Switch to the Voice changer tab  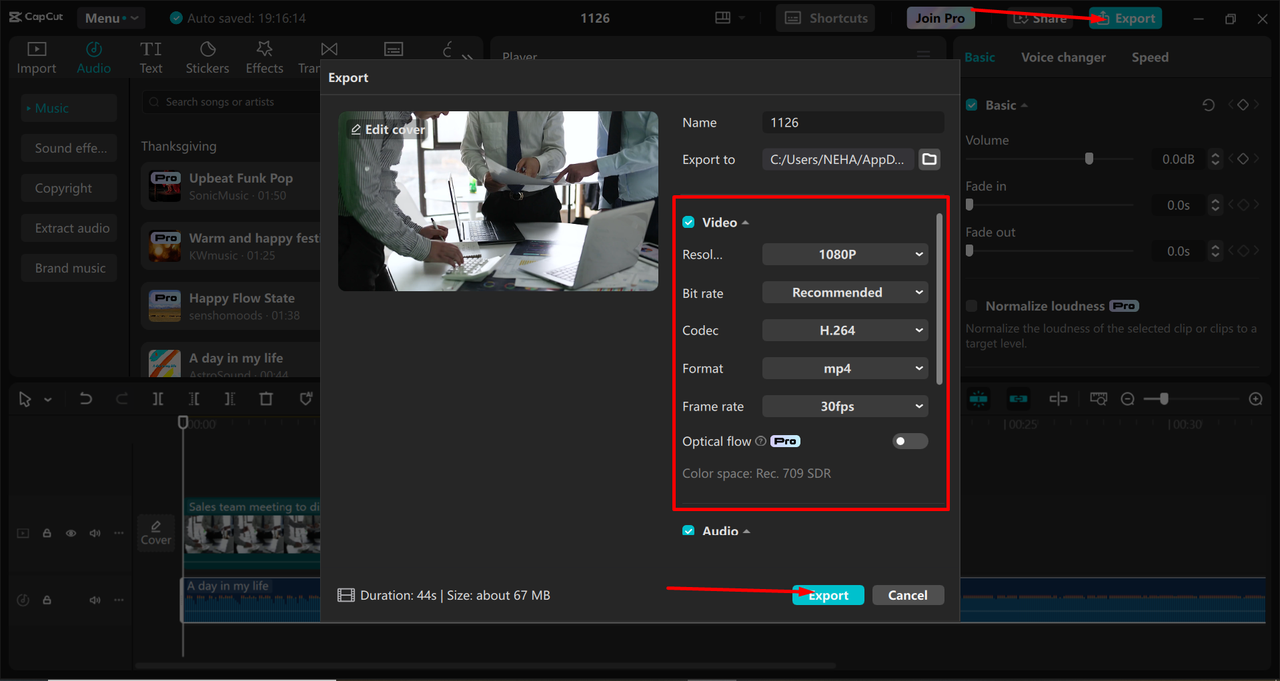pyautogui.click(x=1063, y=57)
